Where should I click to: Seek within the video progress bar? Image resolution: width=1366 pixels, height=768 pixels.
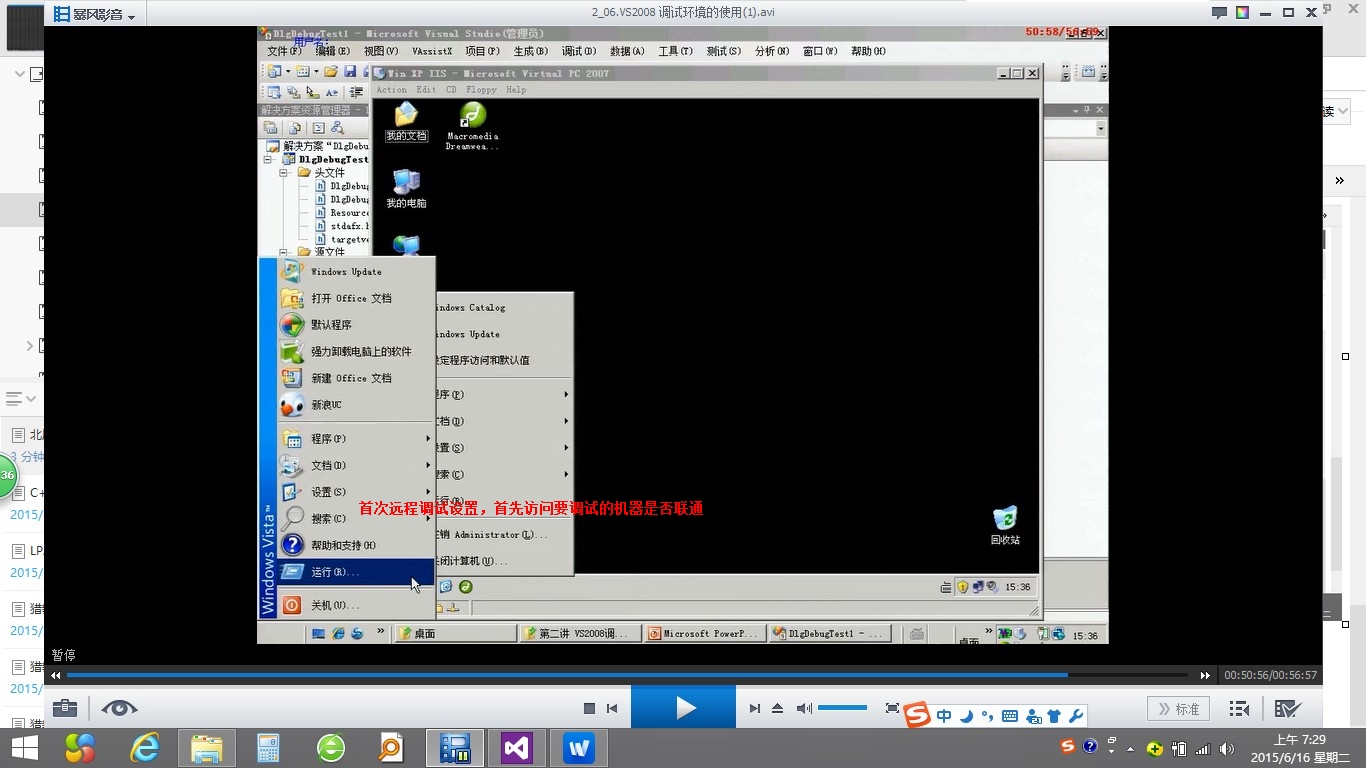pos(626,675)
